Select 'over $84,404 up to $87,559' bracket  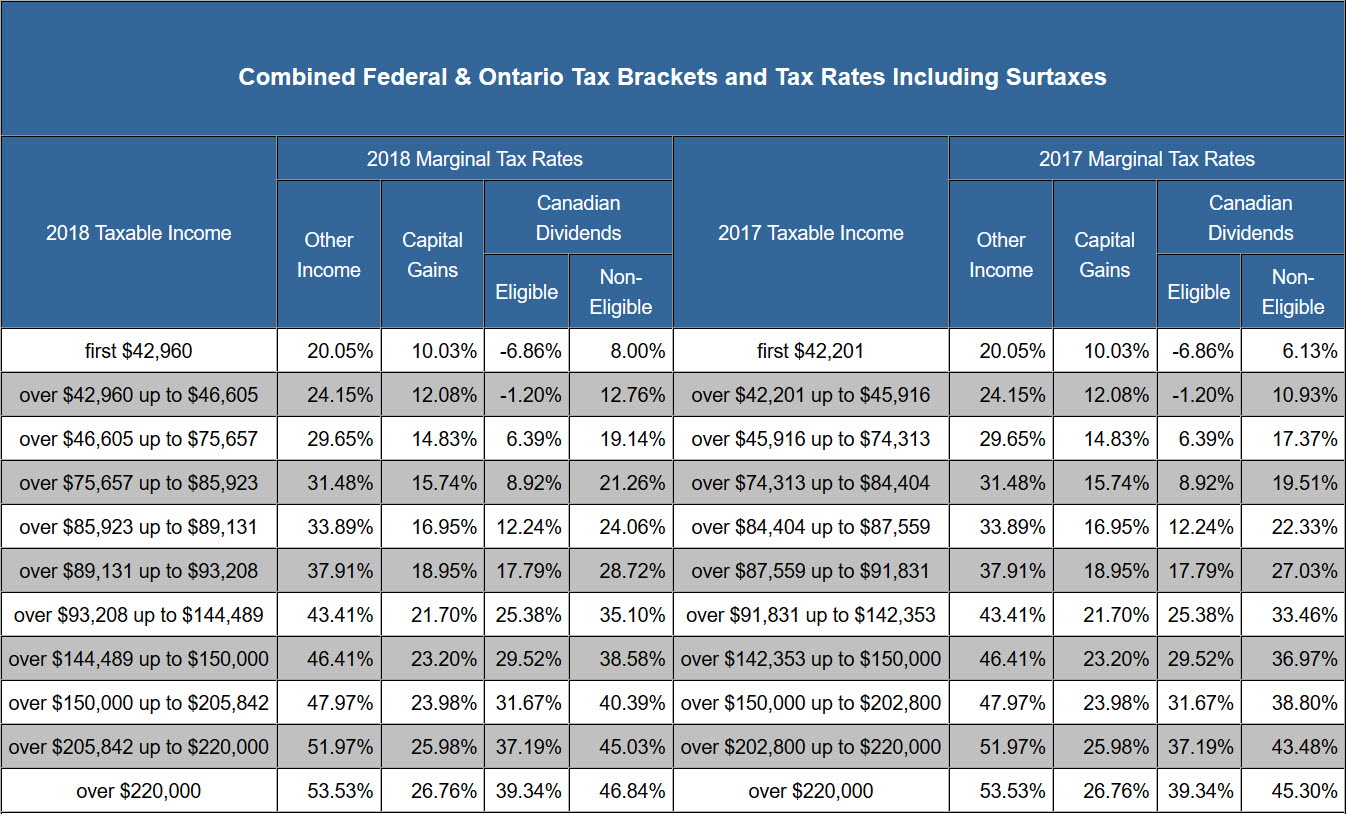coord(810,526)
